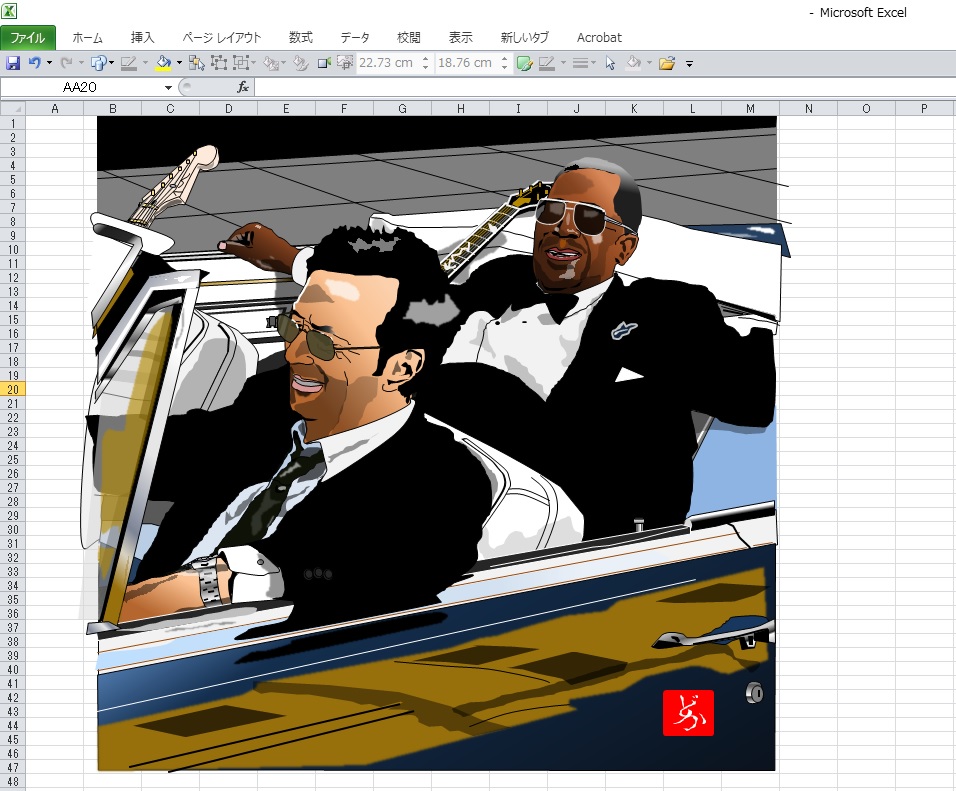The image size is (956, 791).
Task: Click the first shape outline pen icon
Action: pos(129,63)
